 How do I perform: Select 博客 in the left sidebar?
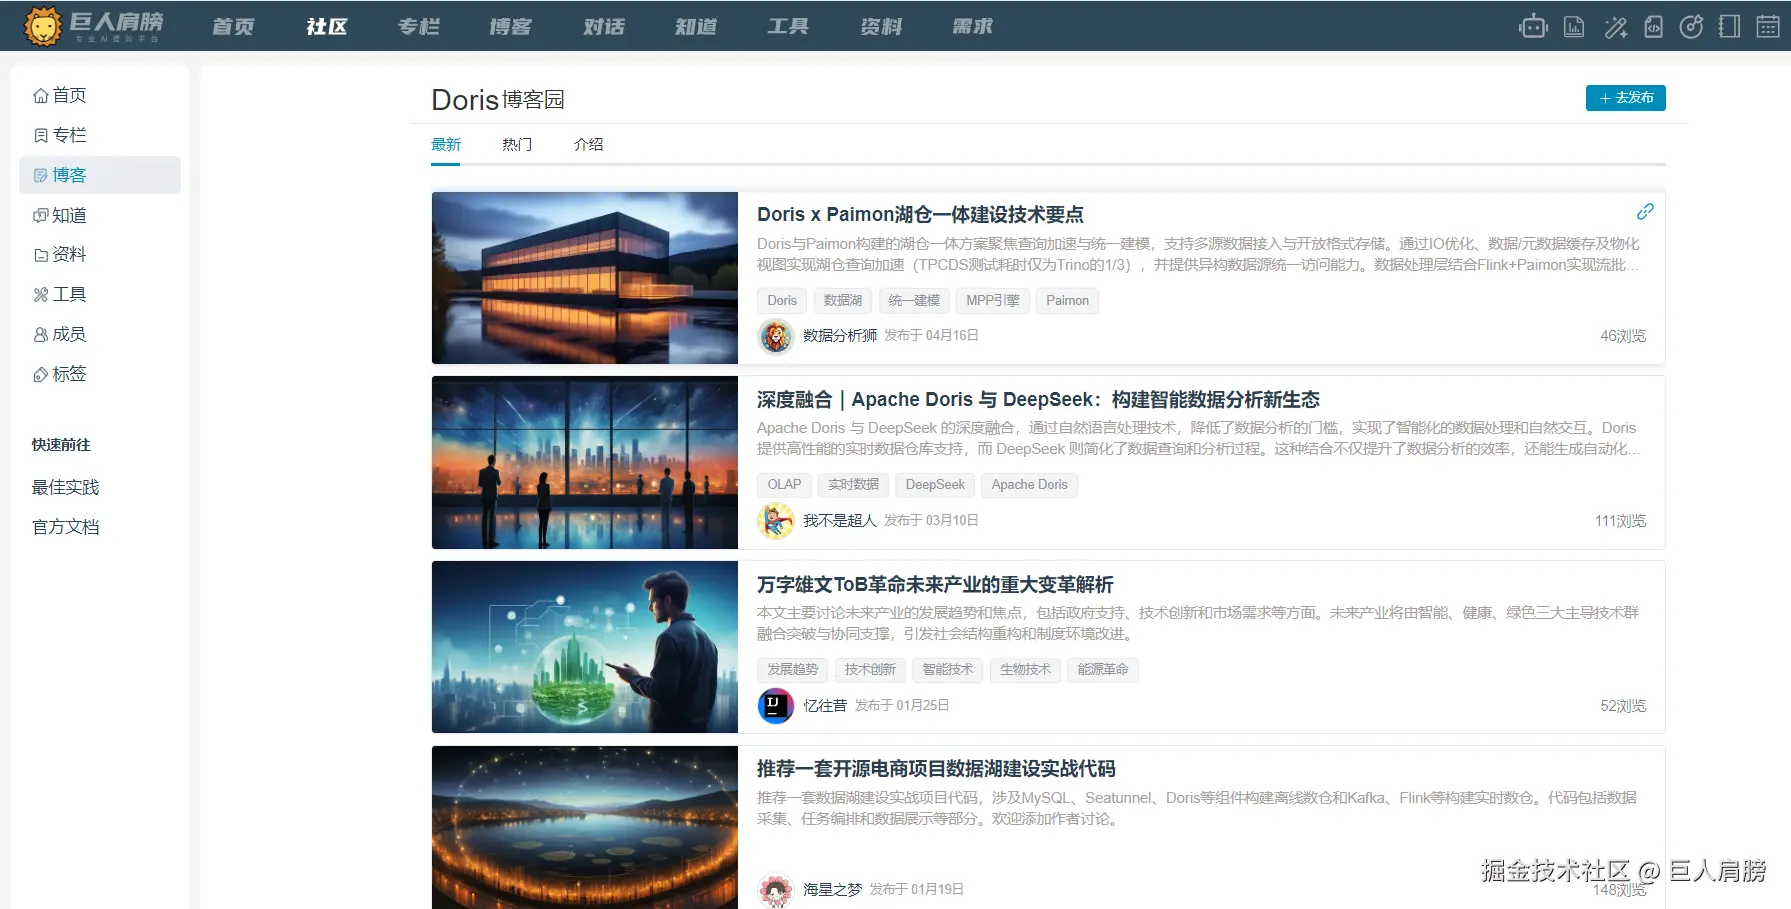[x=100, y=175]
